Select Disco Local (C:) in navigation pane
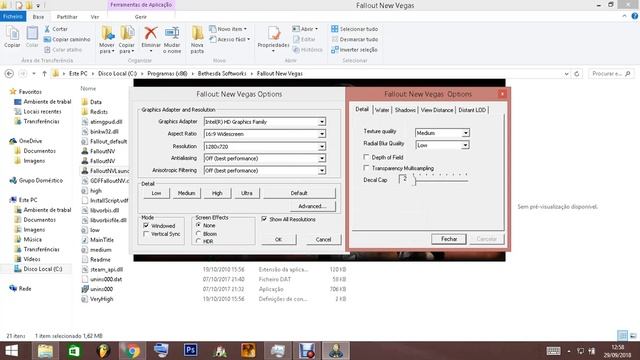This screenshot has width=640, height=360. tap(42, 269)
